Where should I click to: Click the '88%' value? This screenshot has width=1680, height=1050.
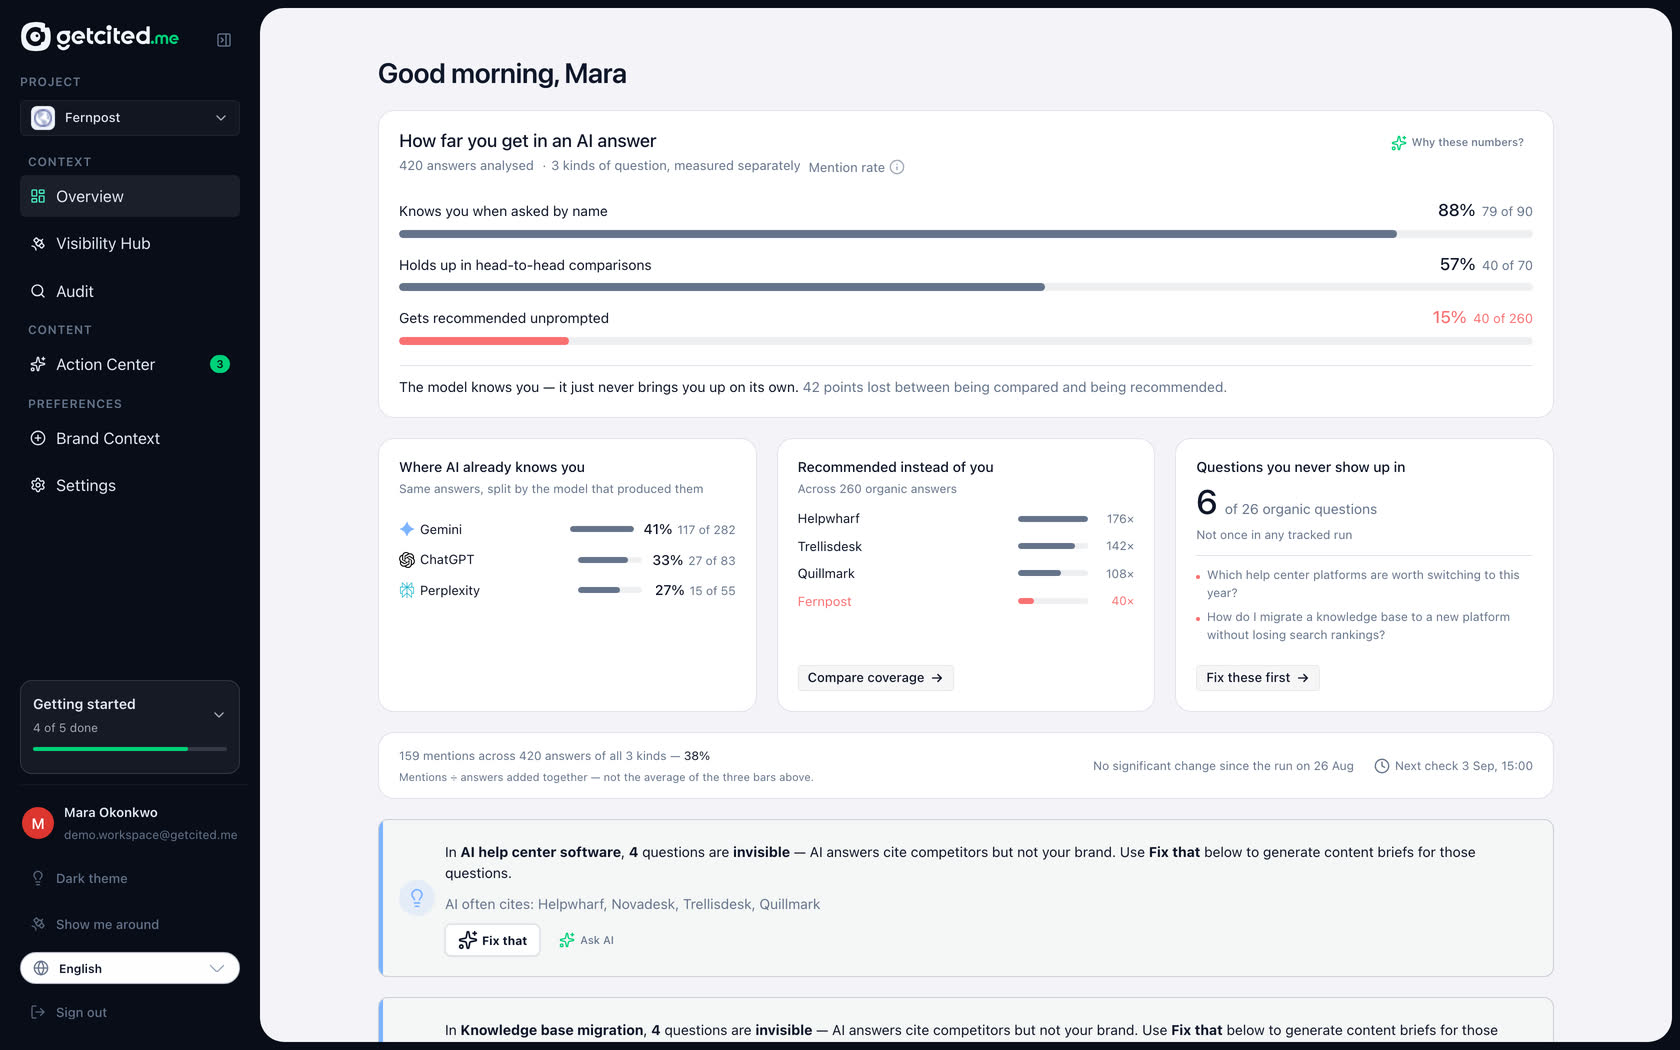[x=1456, y=210]
